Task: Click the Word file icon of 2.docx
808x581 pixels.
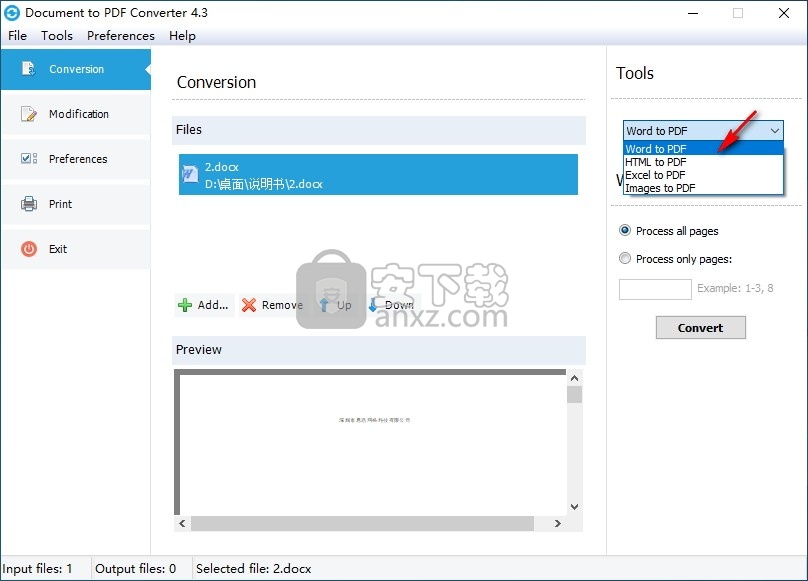Action: 190,174
